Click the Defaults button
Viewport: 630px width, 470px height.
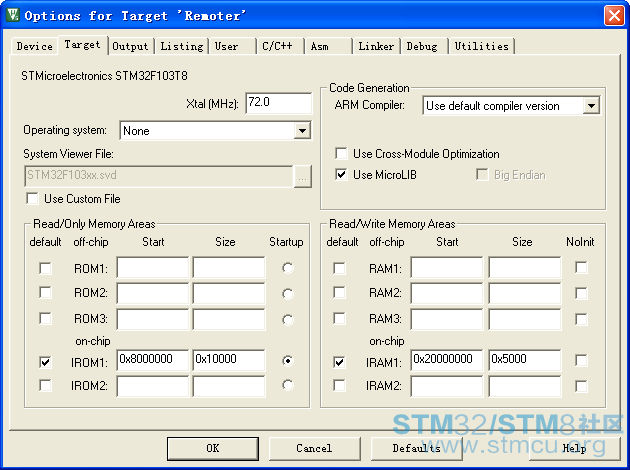tap(417, 448)
